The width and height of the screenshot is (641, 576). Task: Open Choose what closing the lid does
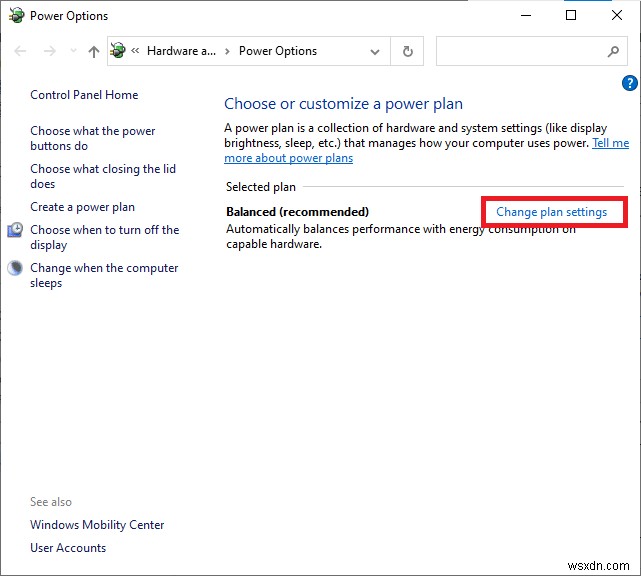[103, 176]
